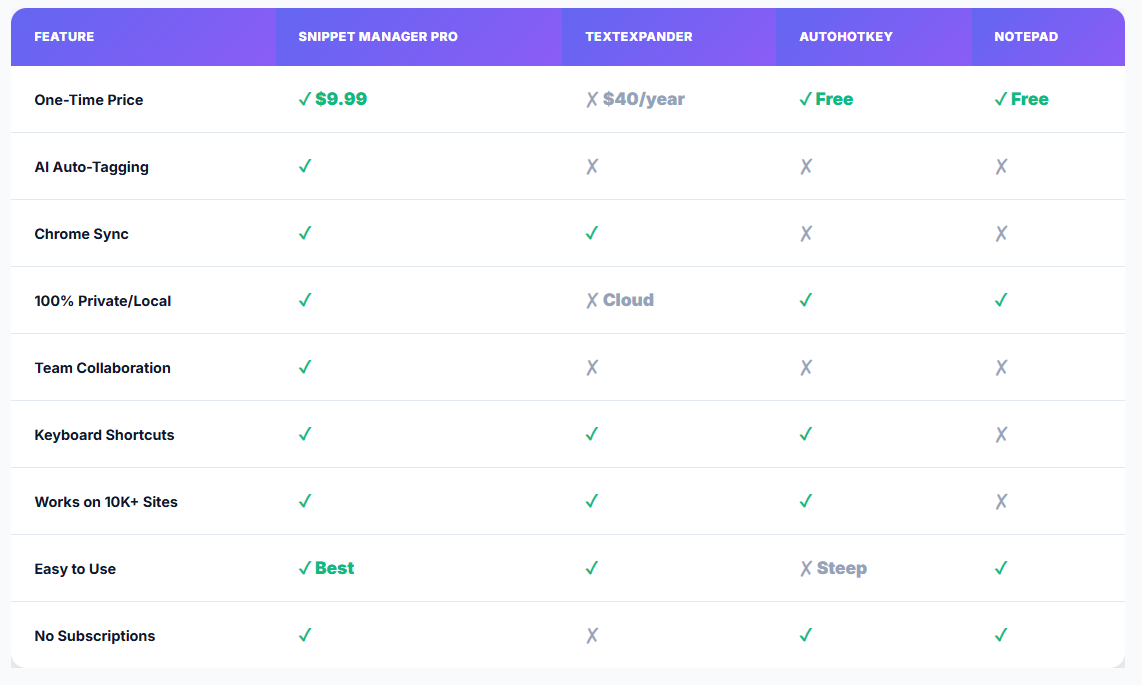1142x685 pixels.
Task: Click the TextExpander AI Auto-Tagging X mark
Action: 592,166
